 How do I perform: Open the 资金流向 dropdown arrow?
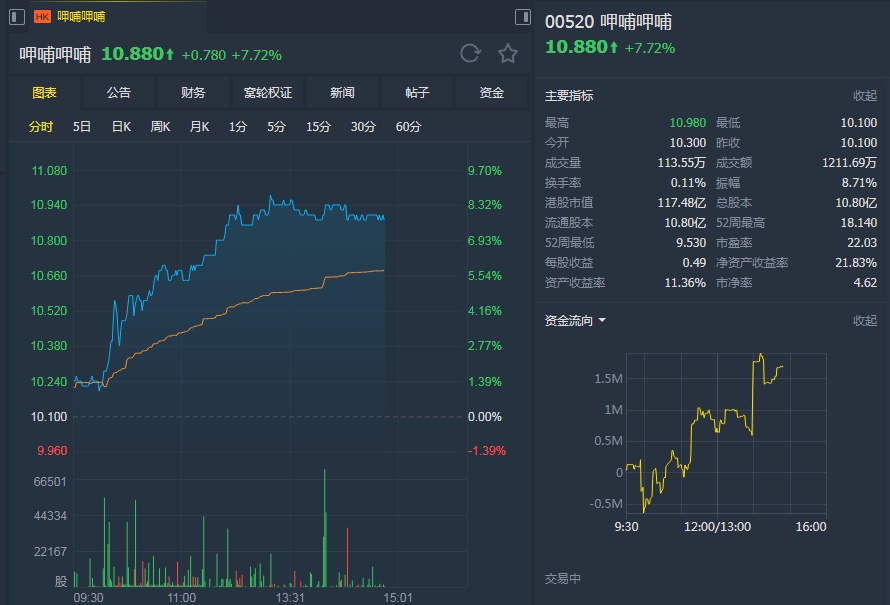[602, 321]
